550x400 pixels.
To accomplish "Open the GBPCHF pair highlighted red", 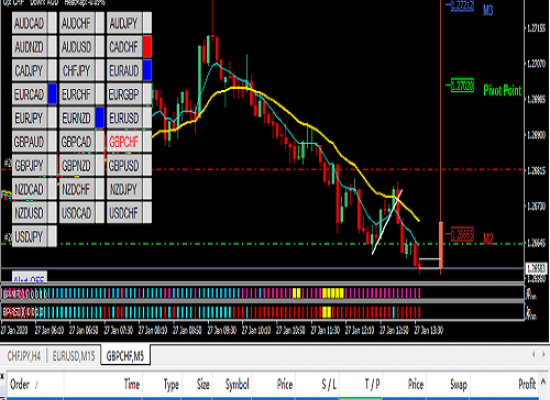I will click(x=124, y=141).
